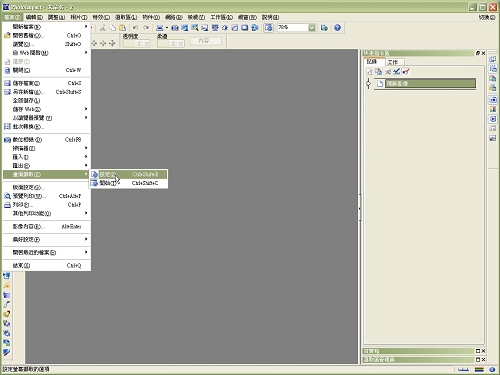Open the 調整(A) menu
Viewport: 500px width, 375px height.
56,17
